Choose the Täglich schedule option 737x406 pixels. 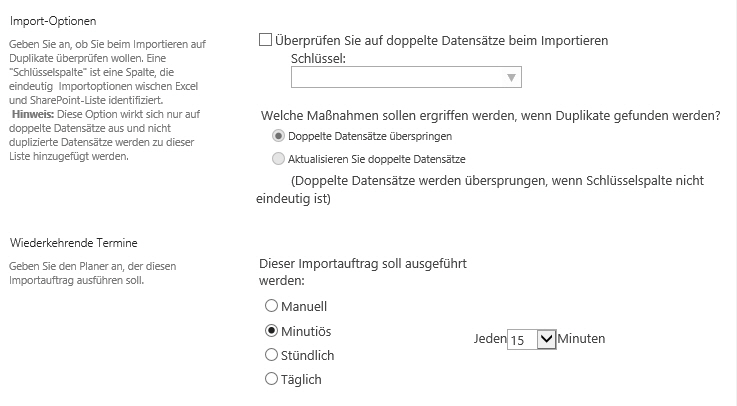pos(271,379)
